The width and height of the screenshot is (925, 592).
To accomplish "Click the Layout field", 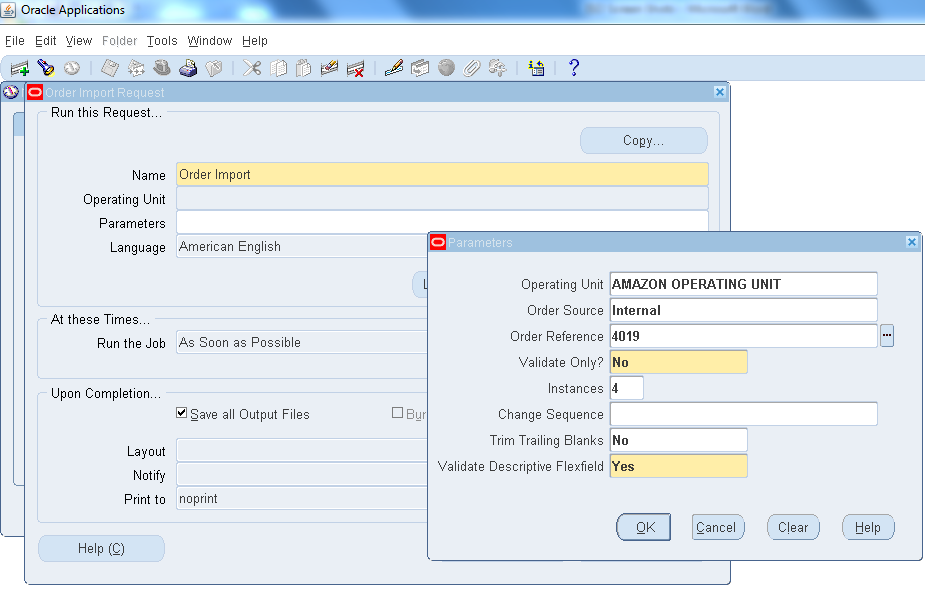I will [x=301, y=450].
